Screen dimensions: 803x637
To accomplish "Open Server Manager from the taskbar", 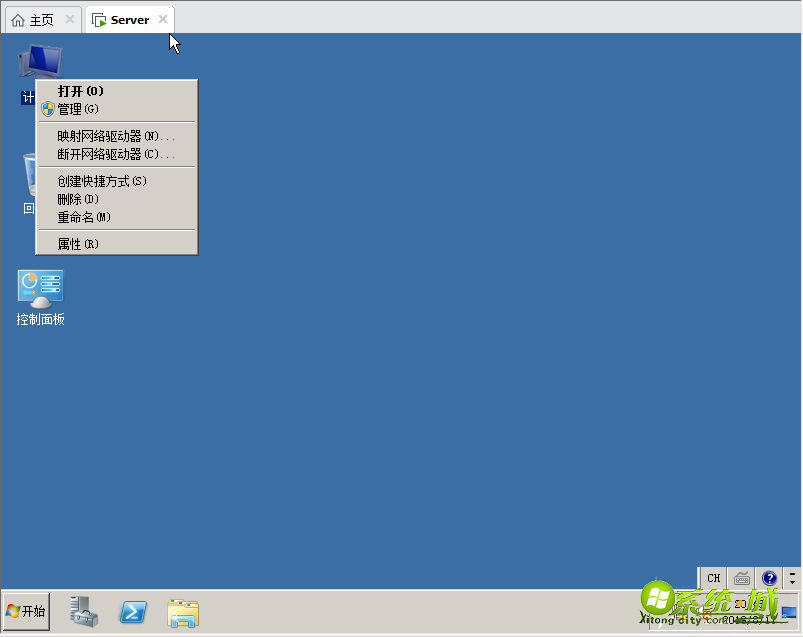I will pyautogui.click(x=83, y=611).
